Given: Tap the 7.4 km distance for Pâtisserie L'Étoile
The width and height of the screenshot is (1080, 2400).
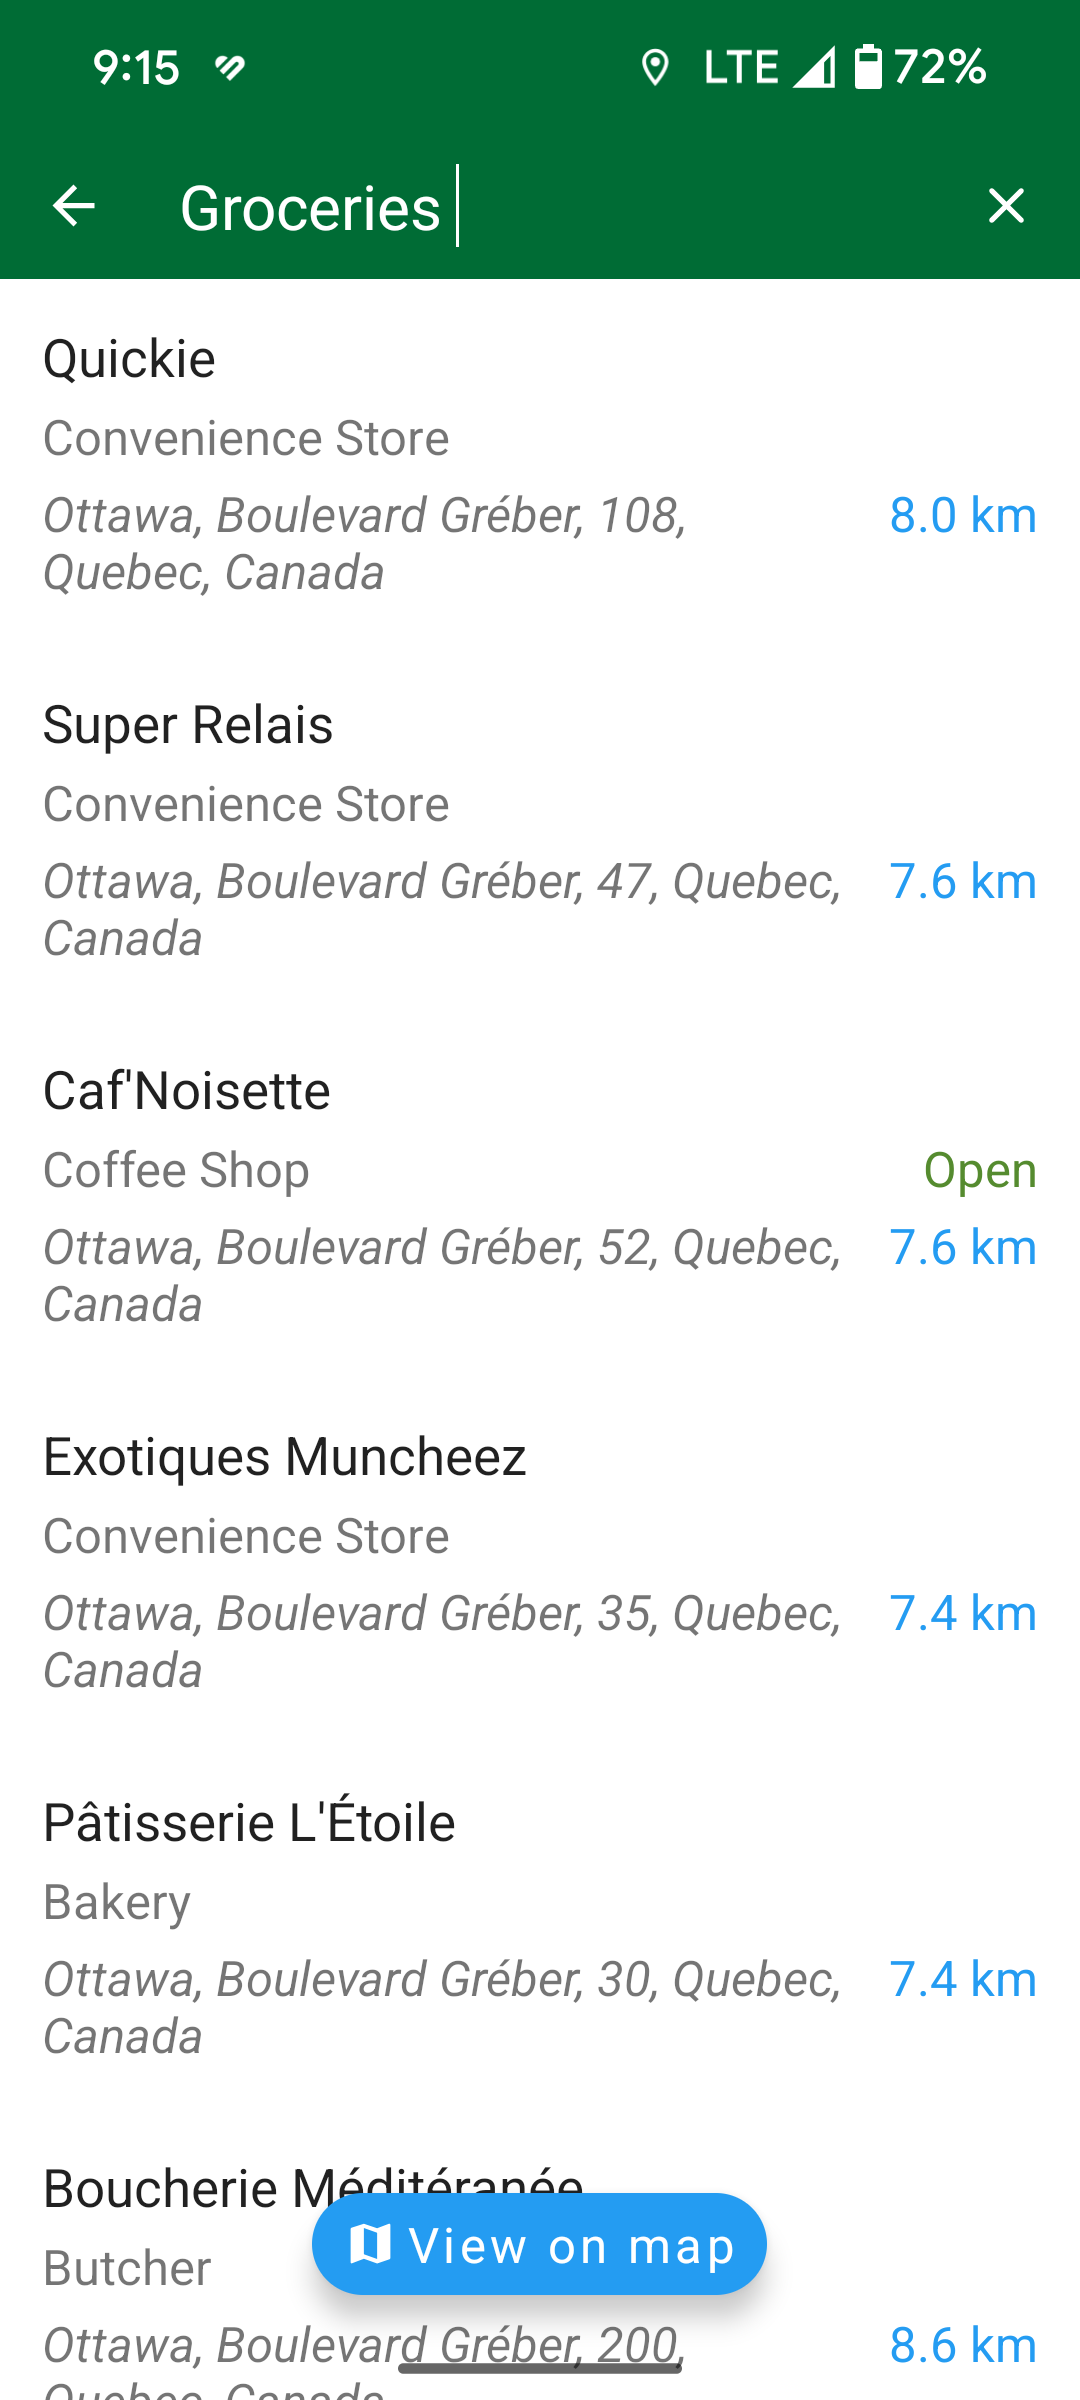Looking at the screenshot, I should [962, 1979].
